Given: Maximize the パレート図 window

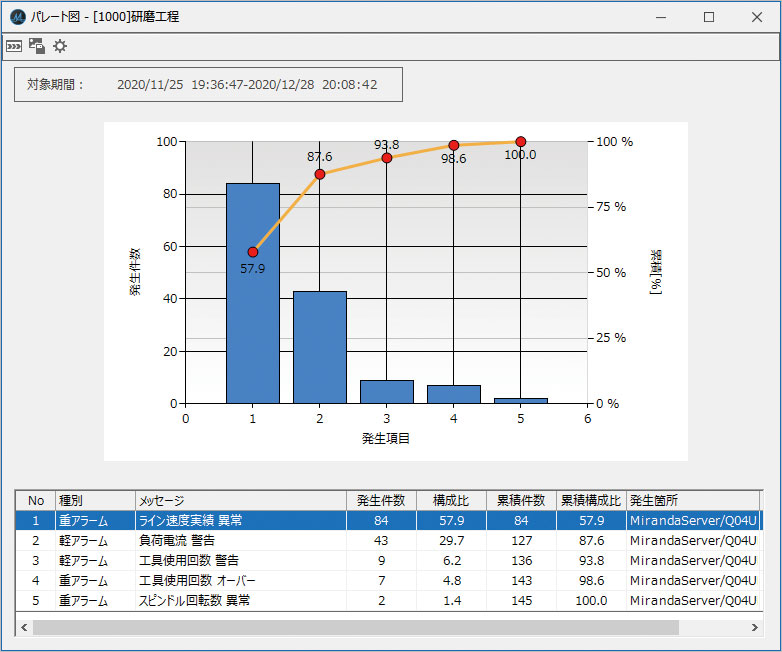Looking at the screenshot, I should click(709, 17).
